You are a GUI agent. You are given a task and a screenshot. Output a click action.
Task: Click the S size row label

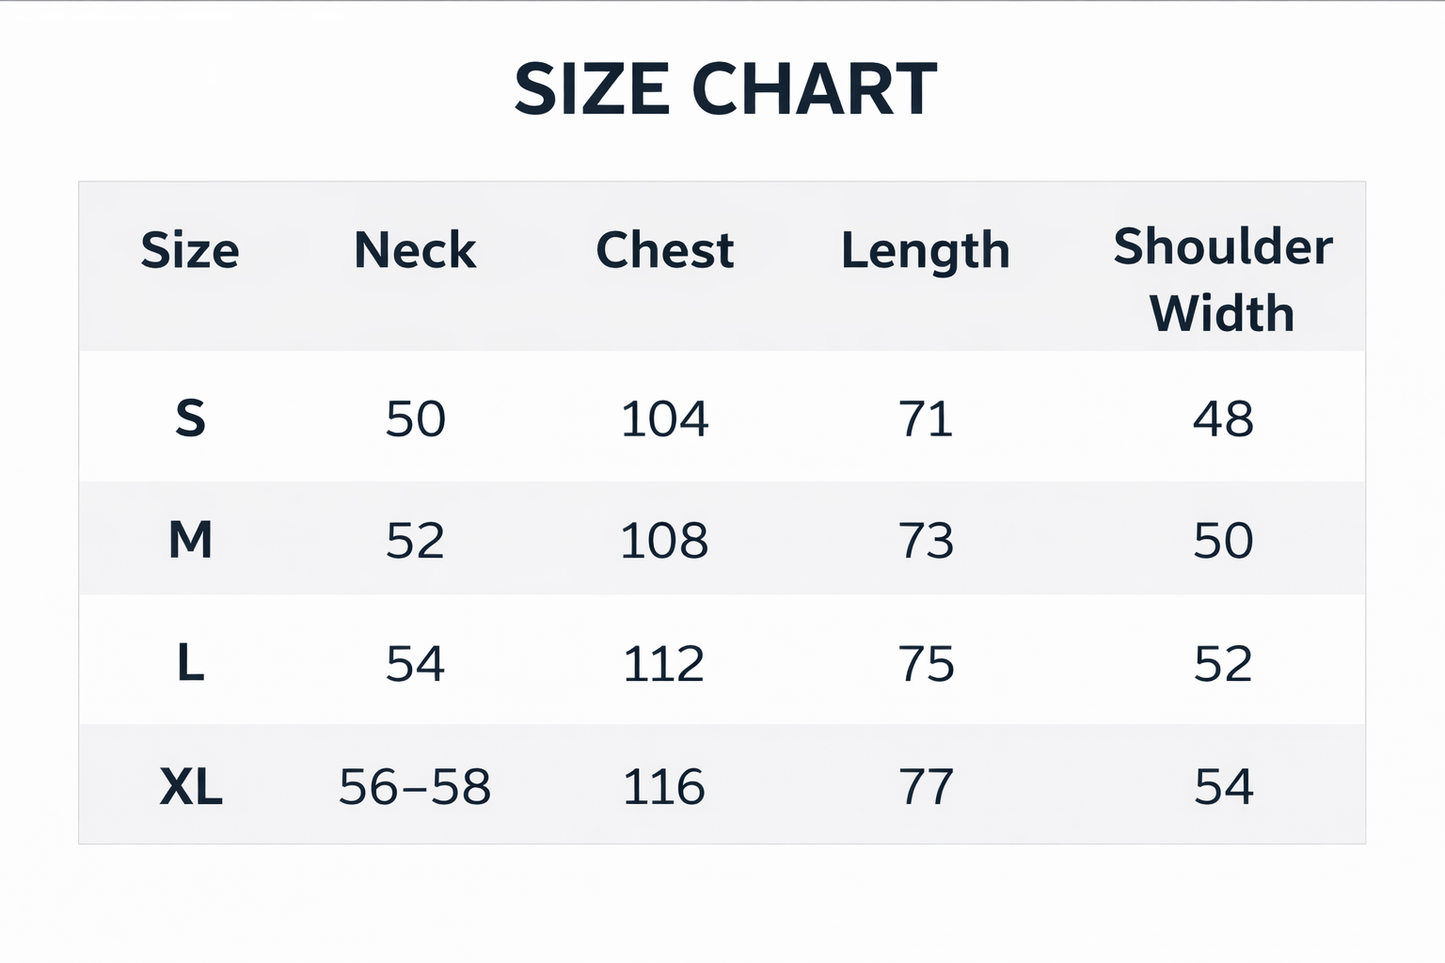[190, 418]
